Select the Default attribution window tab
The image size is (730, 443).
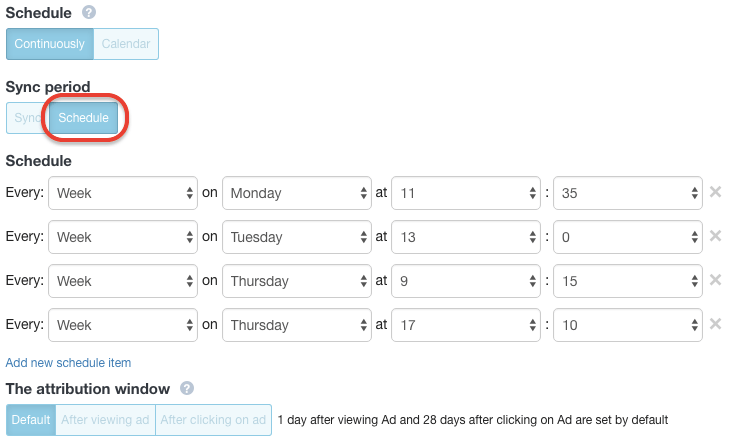point(31,420)
